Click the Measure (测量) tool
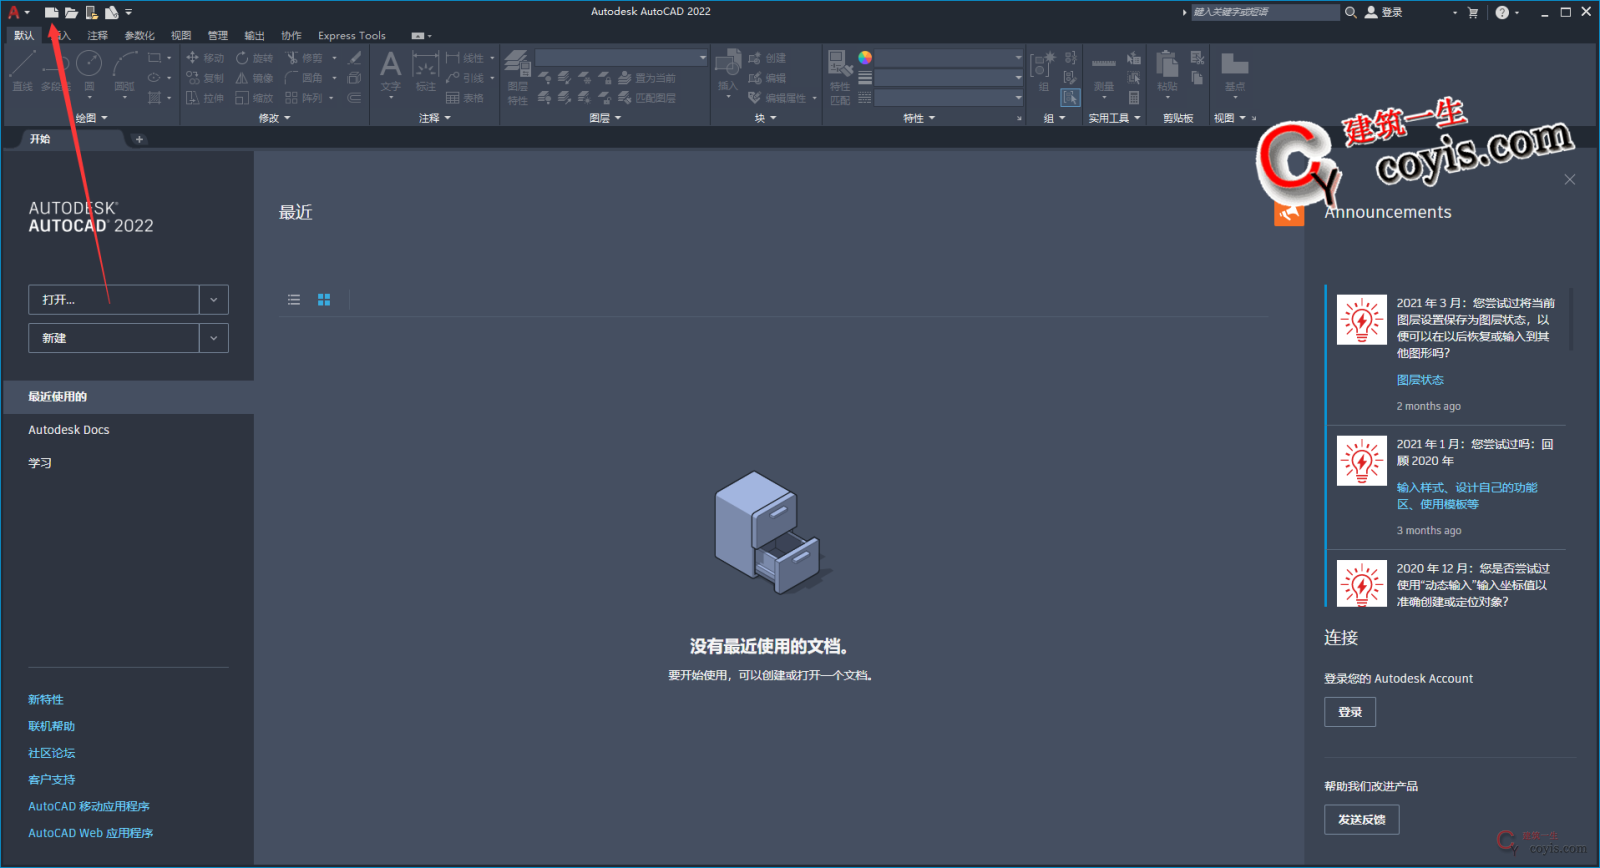The height and width of the screenshot is (868, 1600). pos(1104,72)
